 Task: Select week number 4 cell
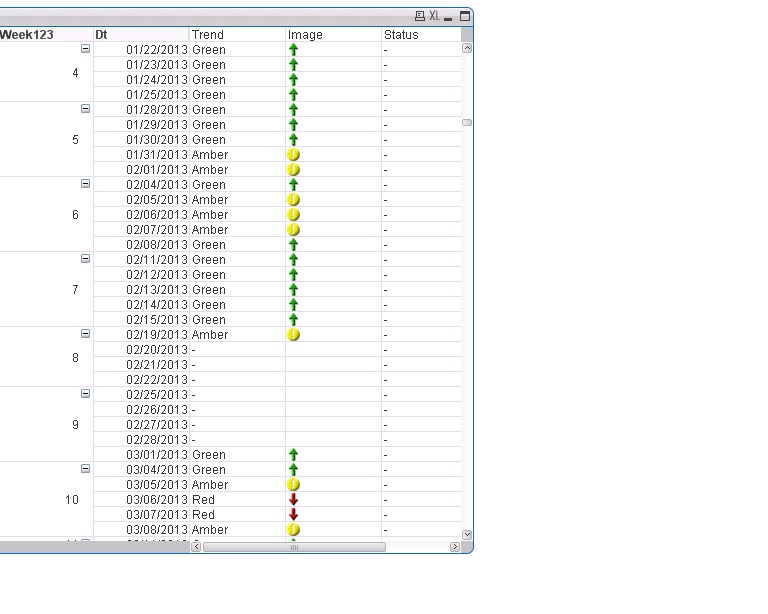[46, 72]
